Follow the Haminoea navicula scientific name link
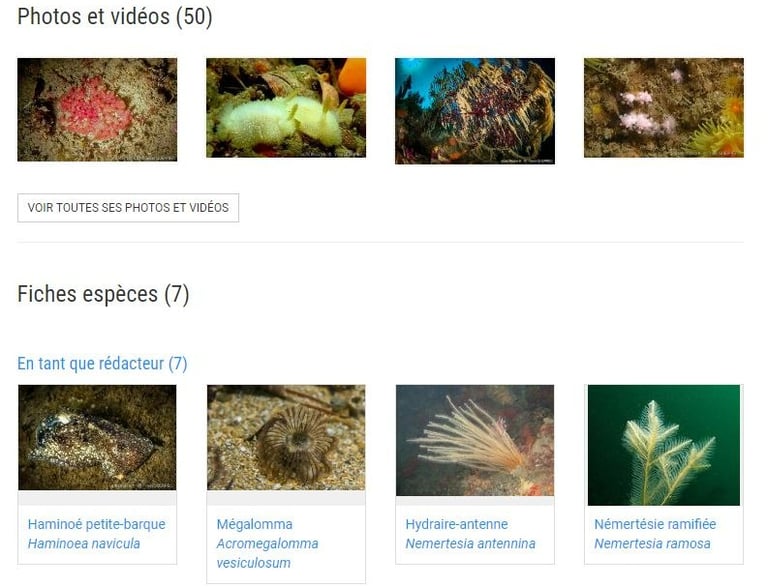Image resolution: width=768 pixels, height=587 pixels. coord(84,544)
